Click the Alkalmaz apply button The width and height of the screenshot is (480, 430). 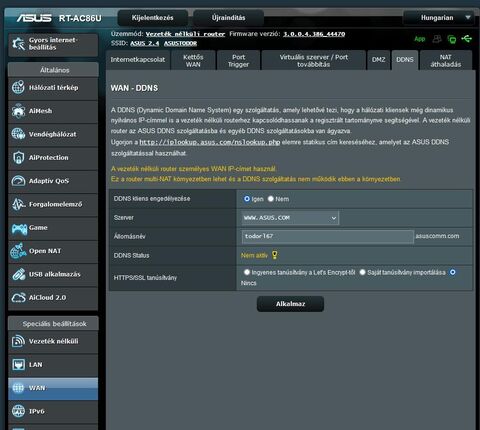click(x=290, y=304)
